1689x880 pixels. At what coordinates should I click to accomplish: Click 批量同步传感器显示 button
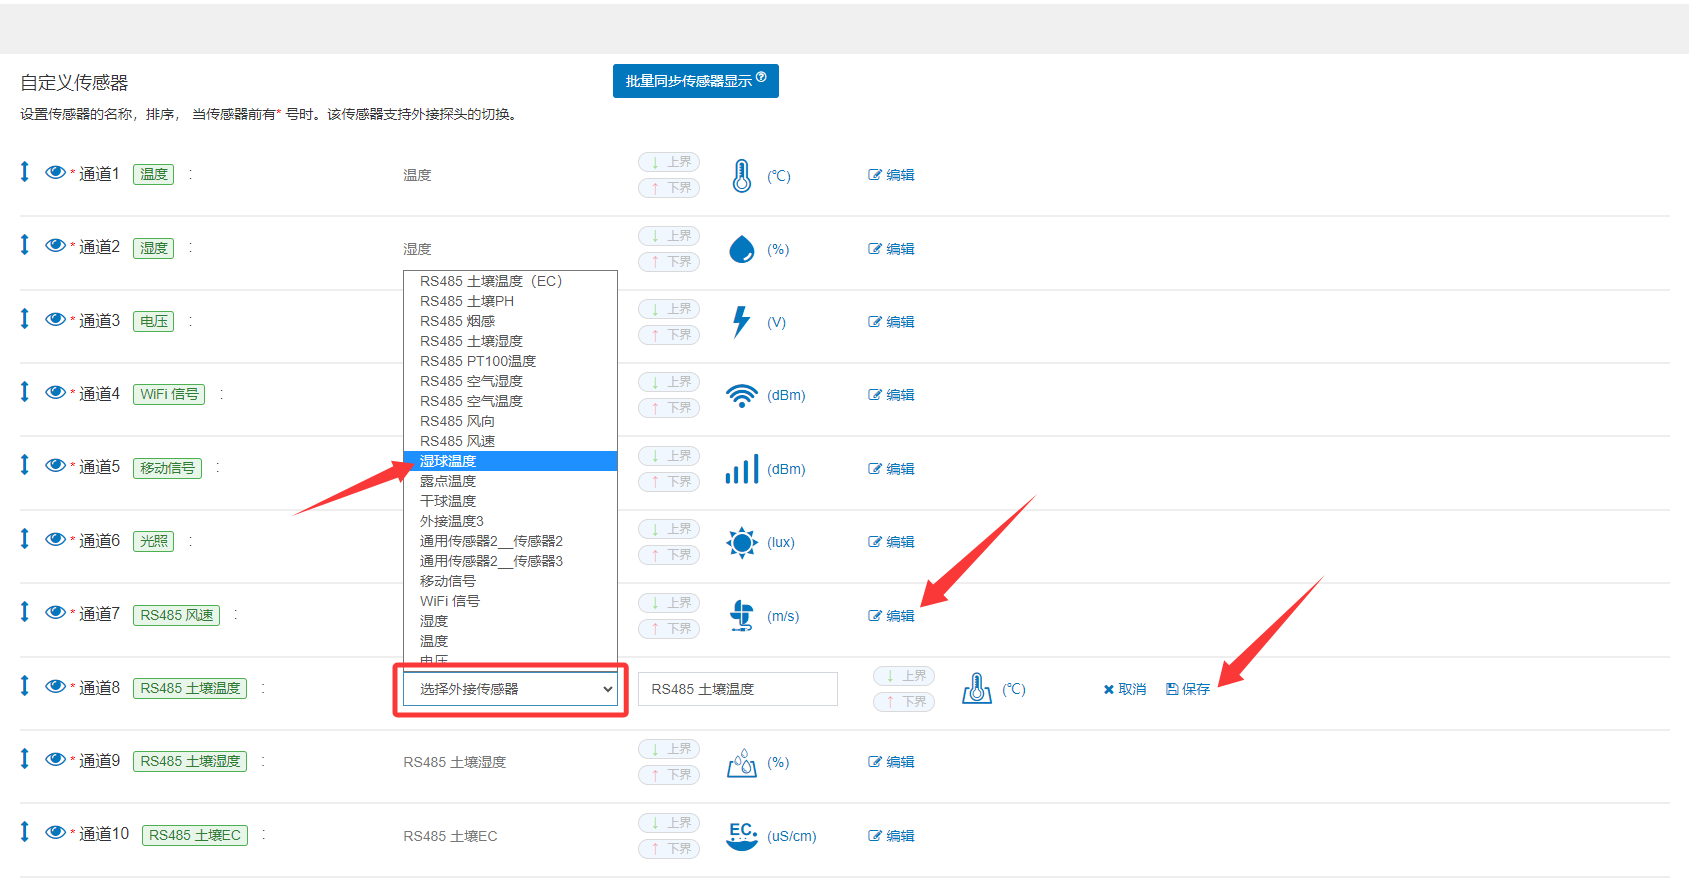coord(696,81)
